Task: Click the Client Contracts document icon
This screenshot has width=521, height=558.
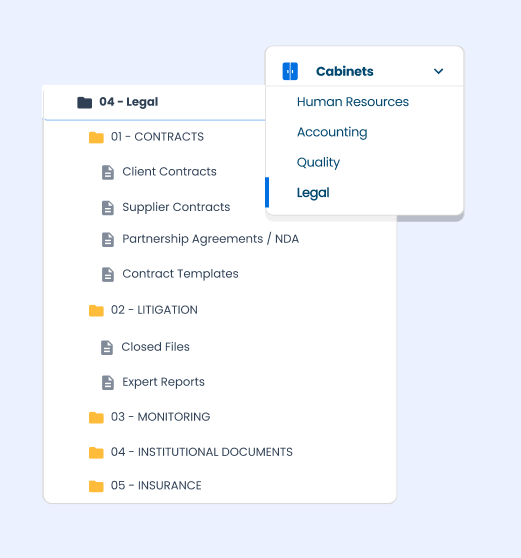Action: coord(108,172)
